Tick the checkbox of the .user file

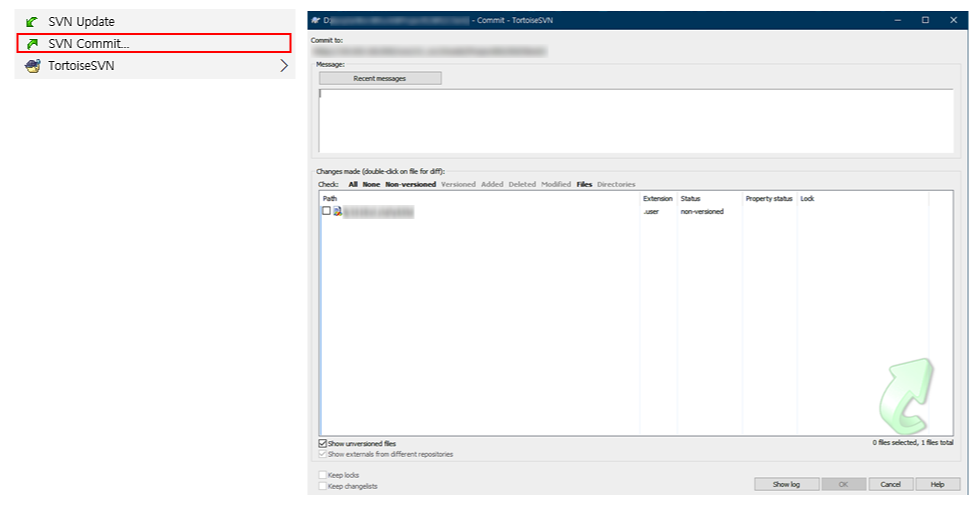326,211
